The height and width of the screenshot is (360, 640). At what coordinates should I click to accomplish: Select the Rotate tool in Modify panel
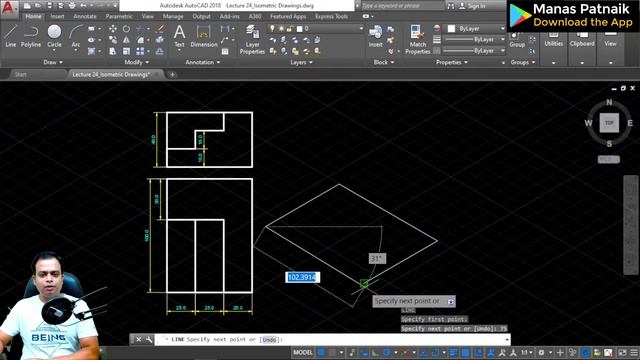[x=127, y=29]
